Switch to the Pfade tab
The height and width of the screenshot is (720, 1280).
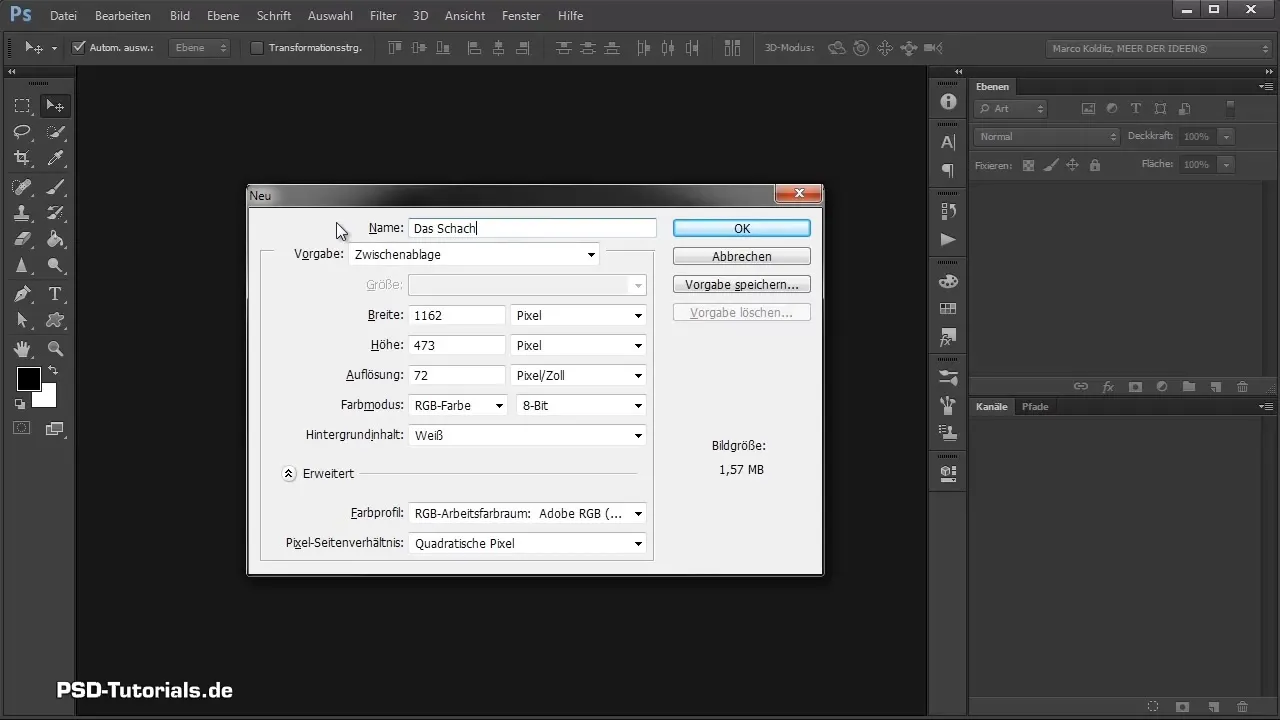[1035, 407]
